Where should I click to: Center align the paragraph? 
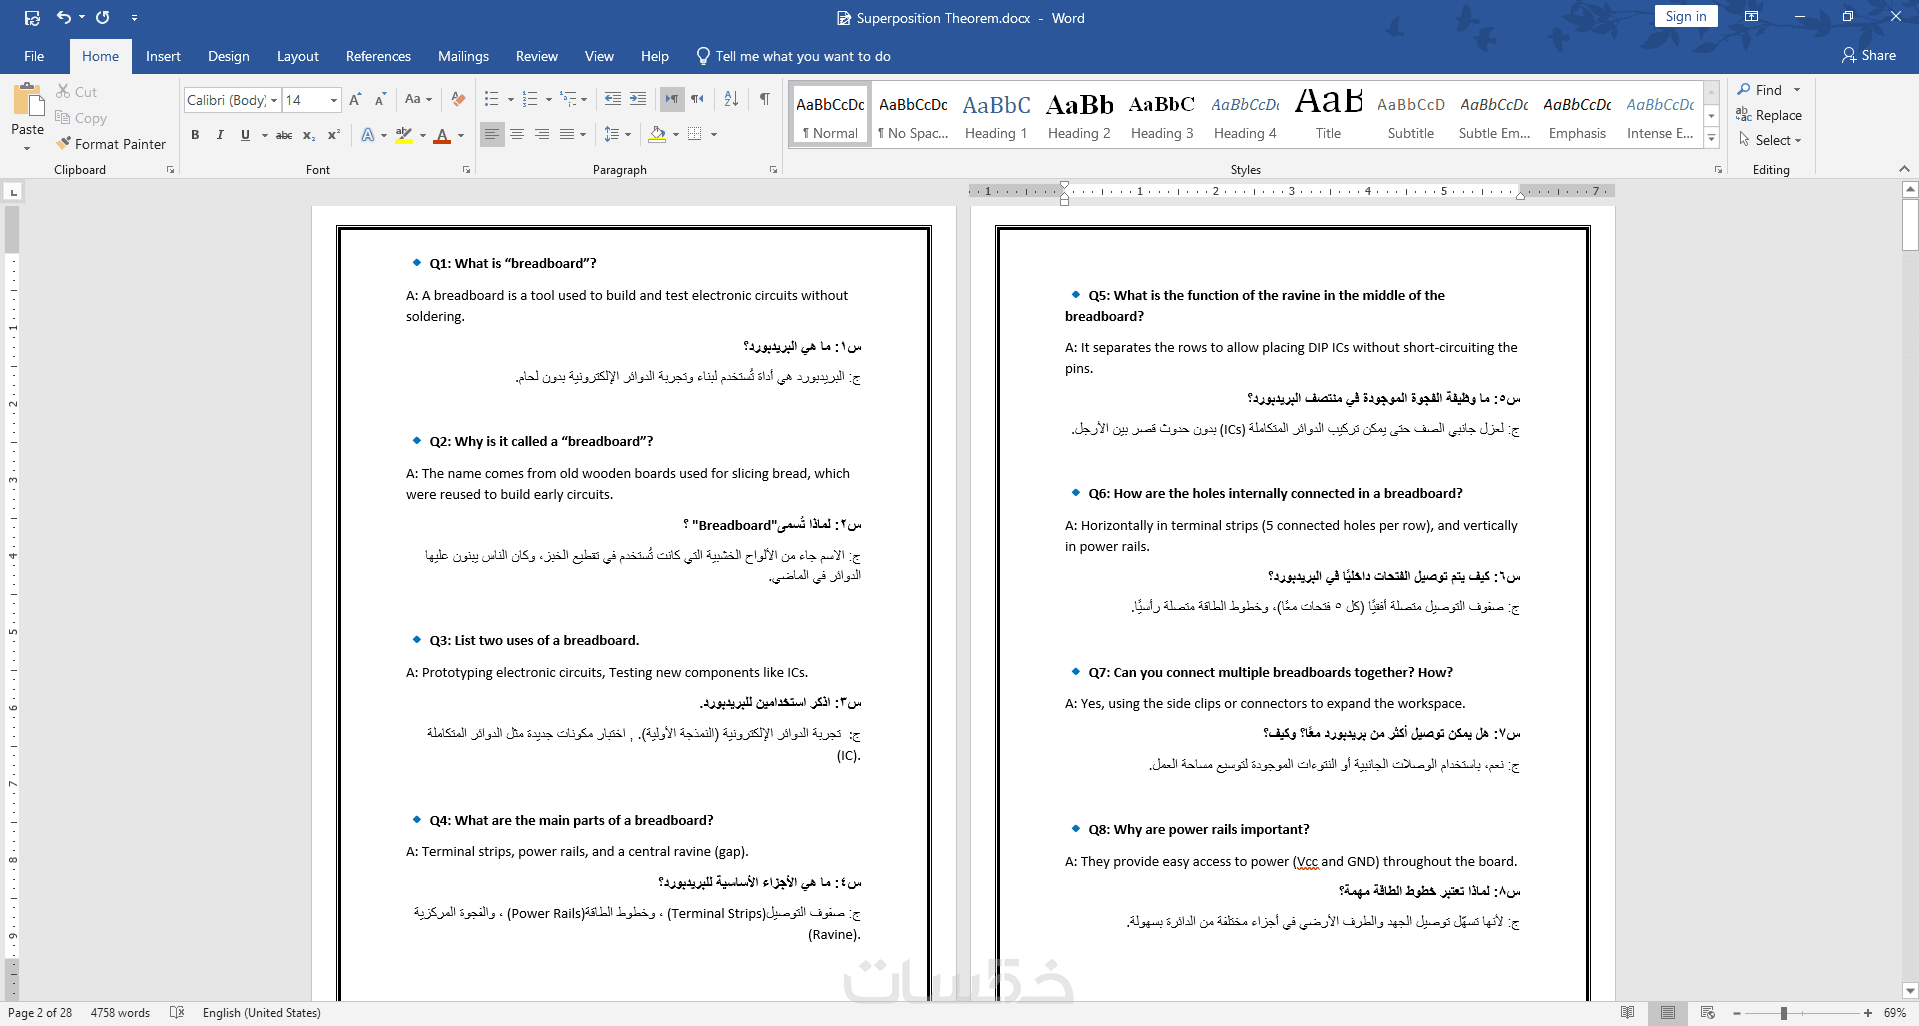[517, 134]
